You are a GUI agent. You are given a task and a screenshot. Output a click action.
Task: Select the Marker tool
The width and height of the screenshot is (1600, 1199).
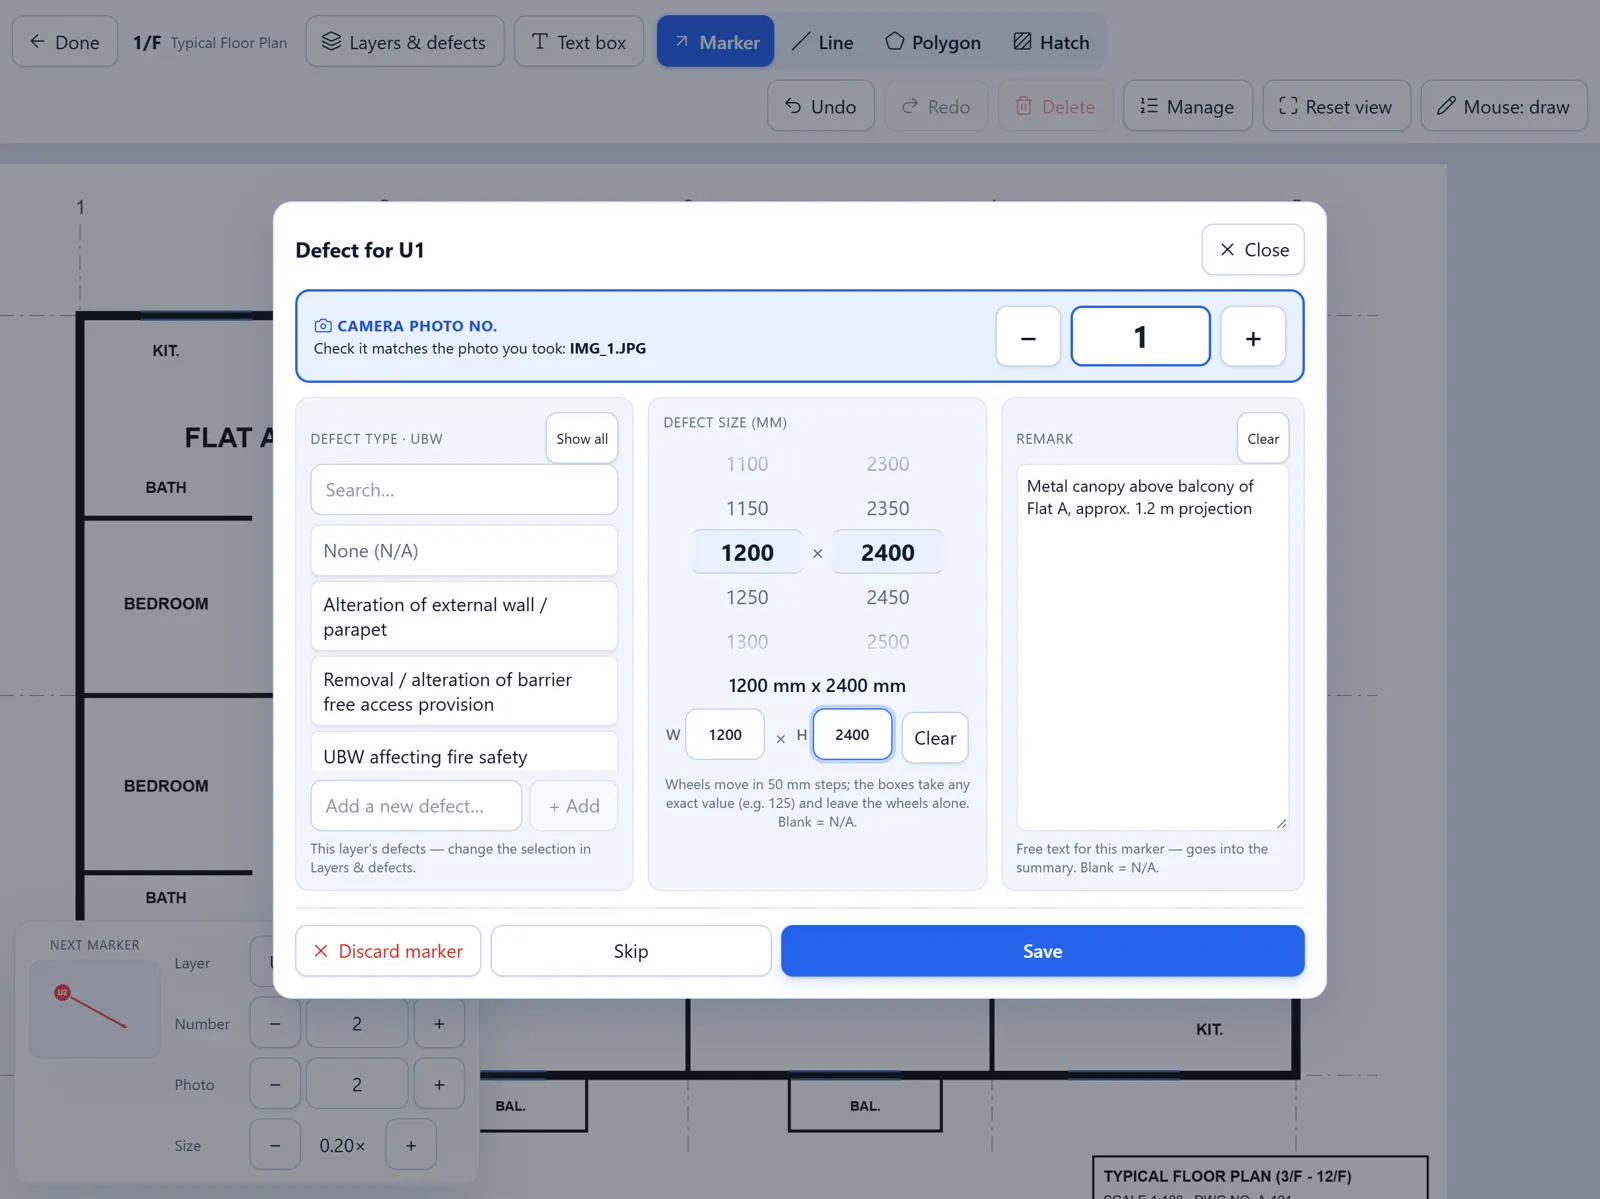pos(715,42)
